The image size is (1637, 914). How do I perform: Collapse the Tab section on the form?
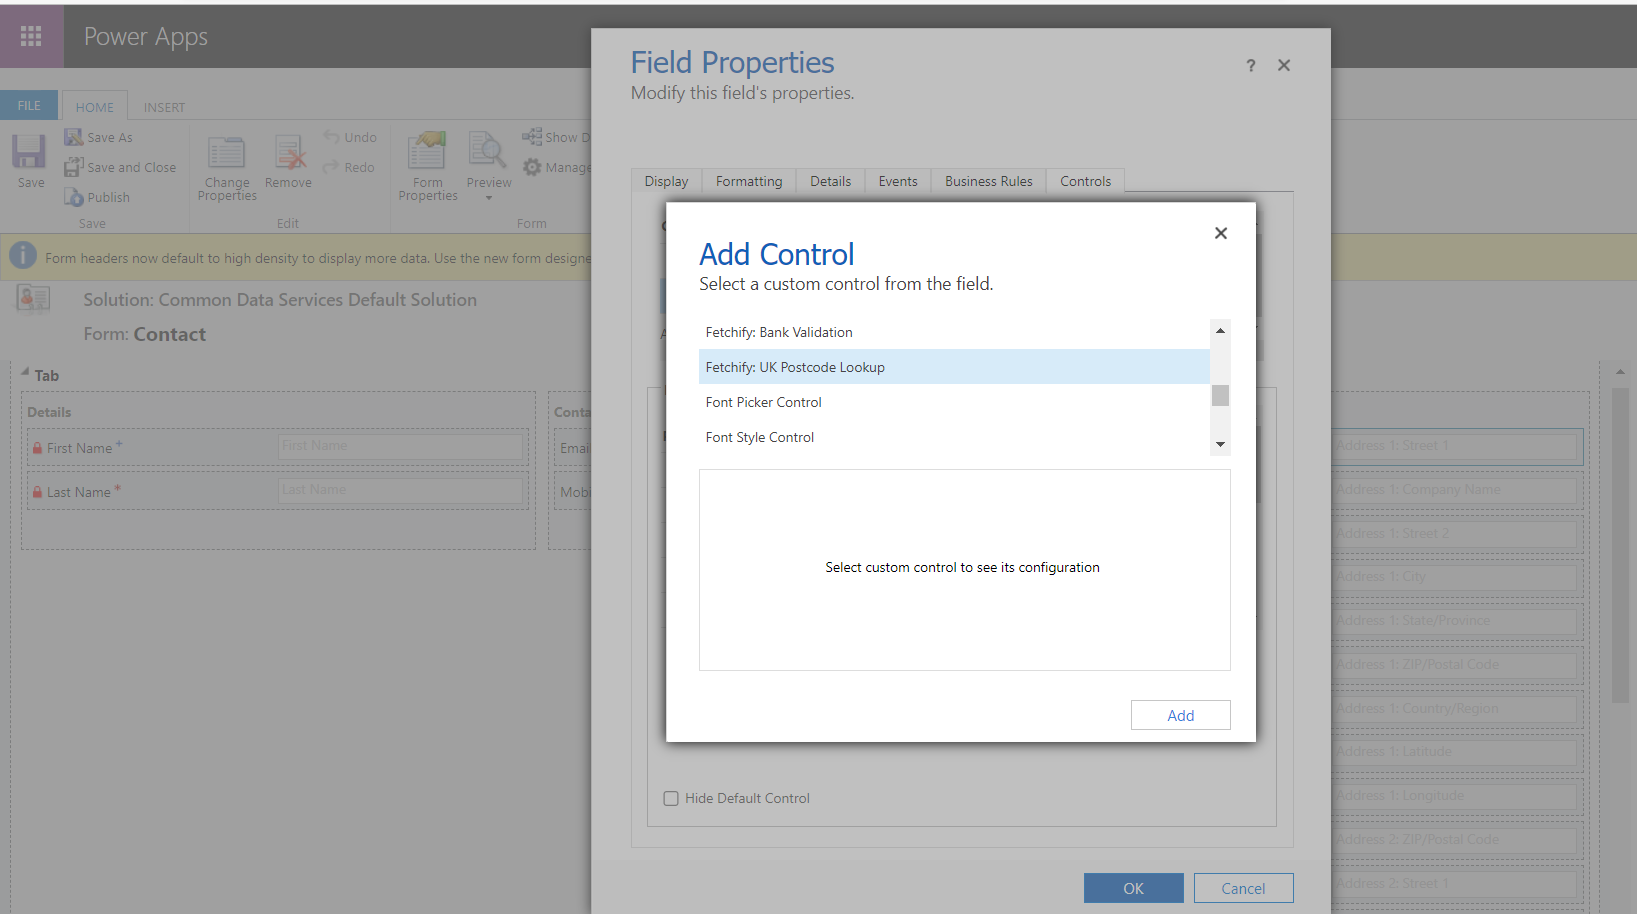(x=25, y=373)
